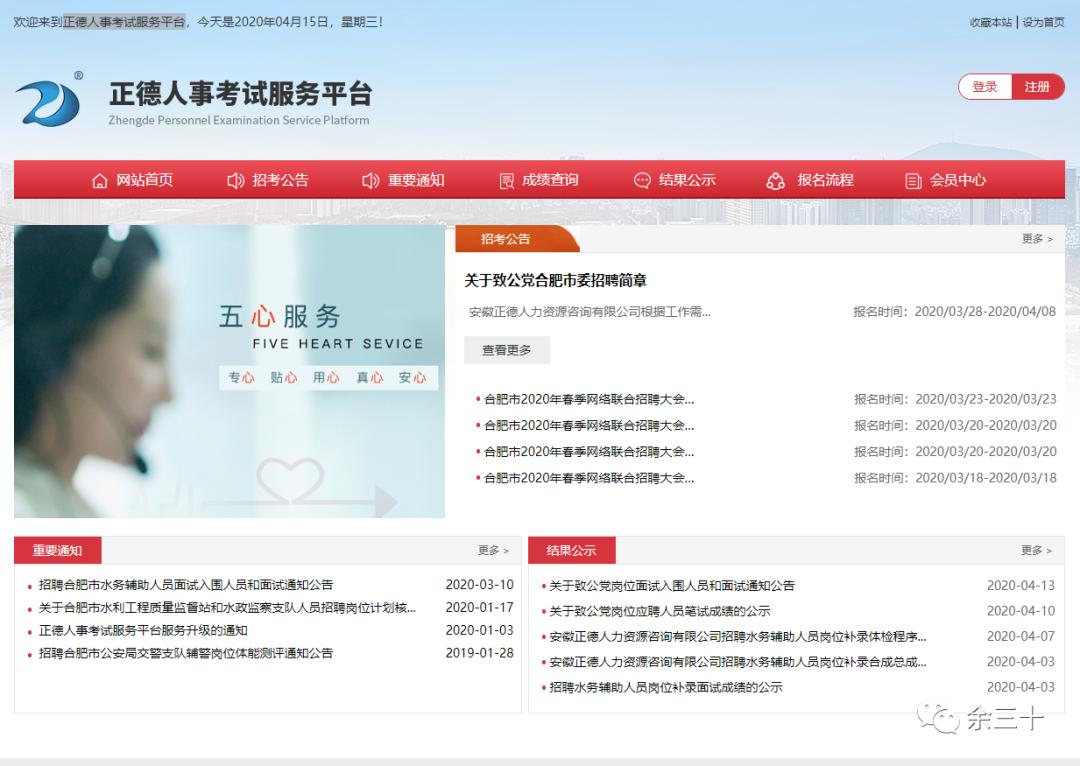
Task: Click the chat bubble icon beside 结果公示
Action: point(640,180)
